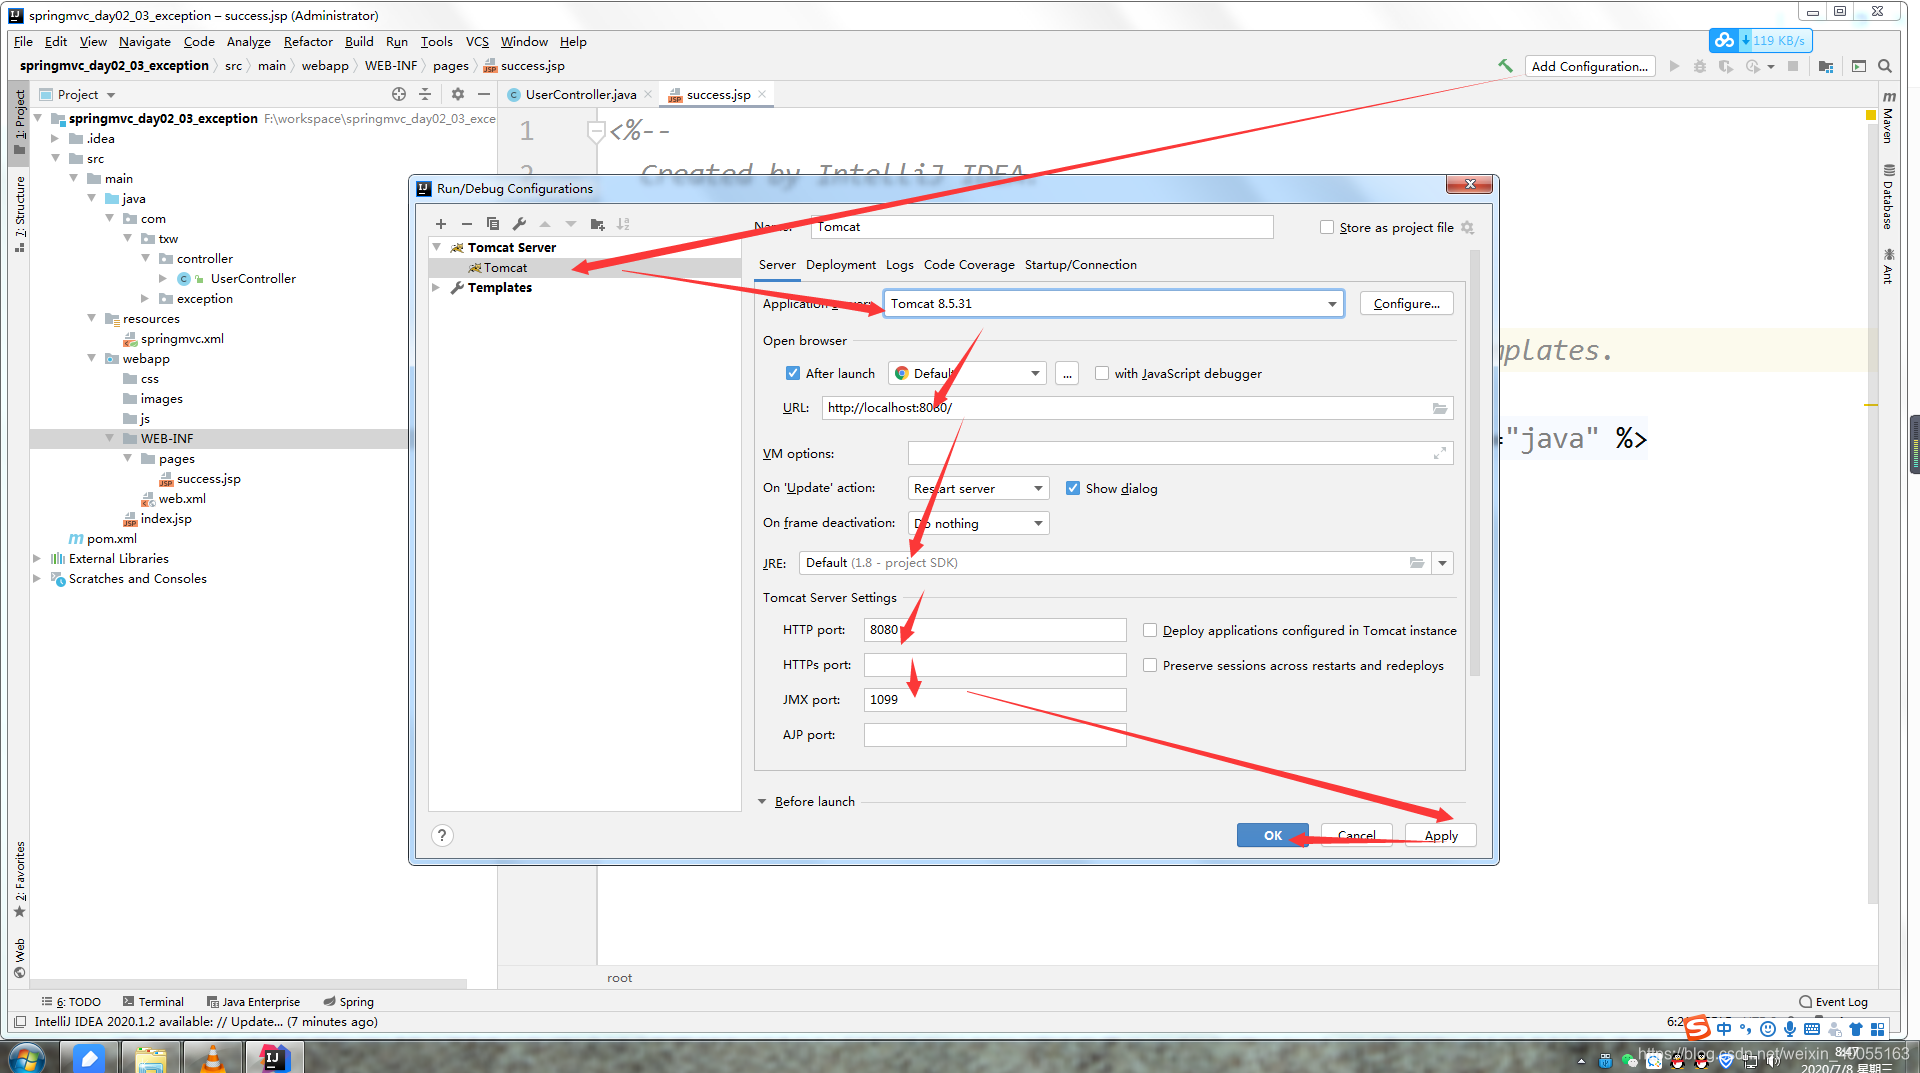
Task: Open Structure side tool window
Action: point(19,213)
